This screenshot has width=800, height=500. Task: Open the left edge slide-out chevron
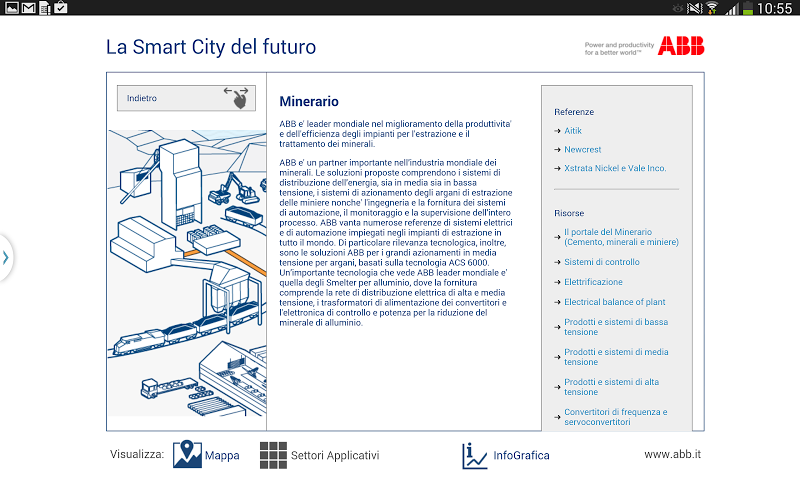(6, 258)
